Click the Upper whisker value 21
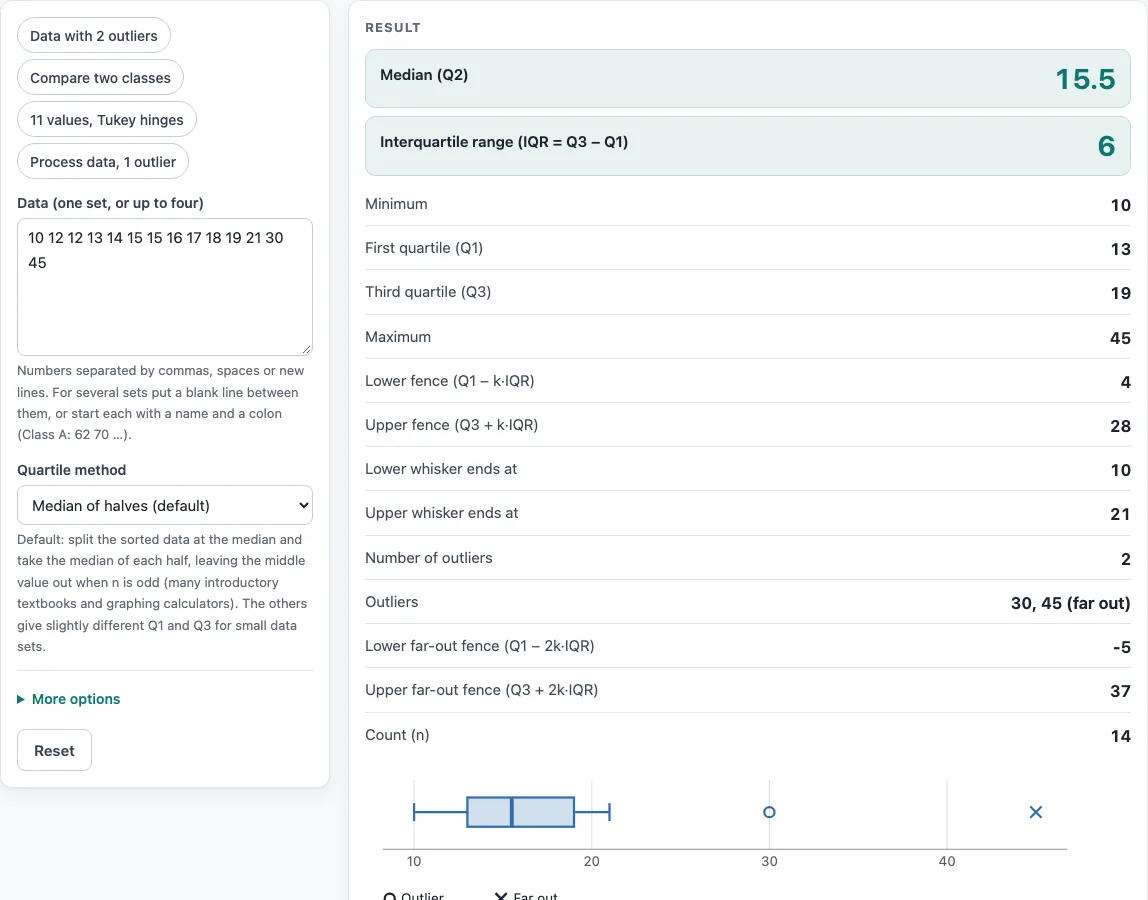This screenshot has width=1148, height=900. (x=1120, y=514)
